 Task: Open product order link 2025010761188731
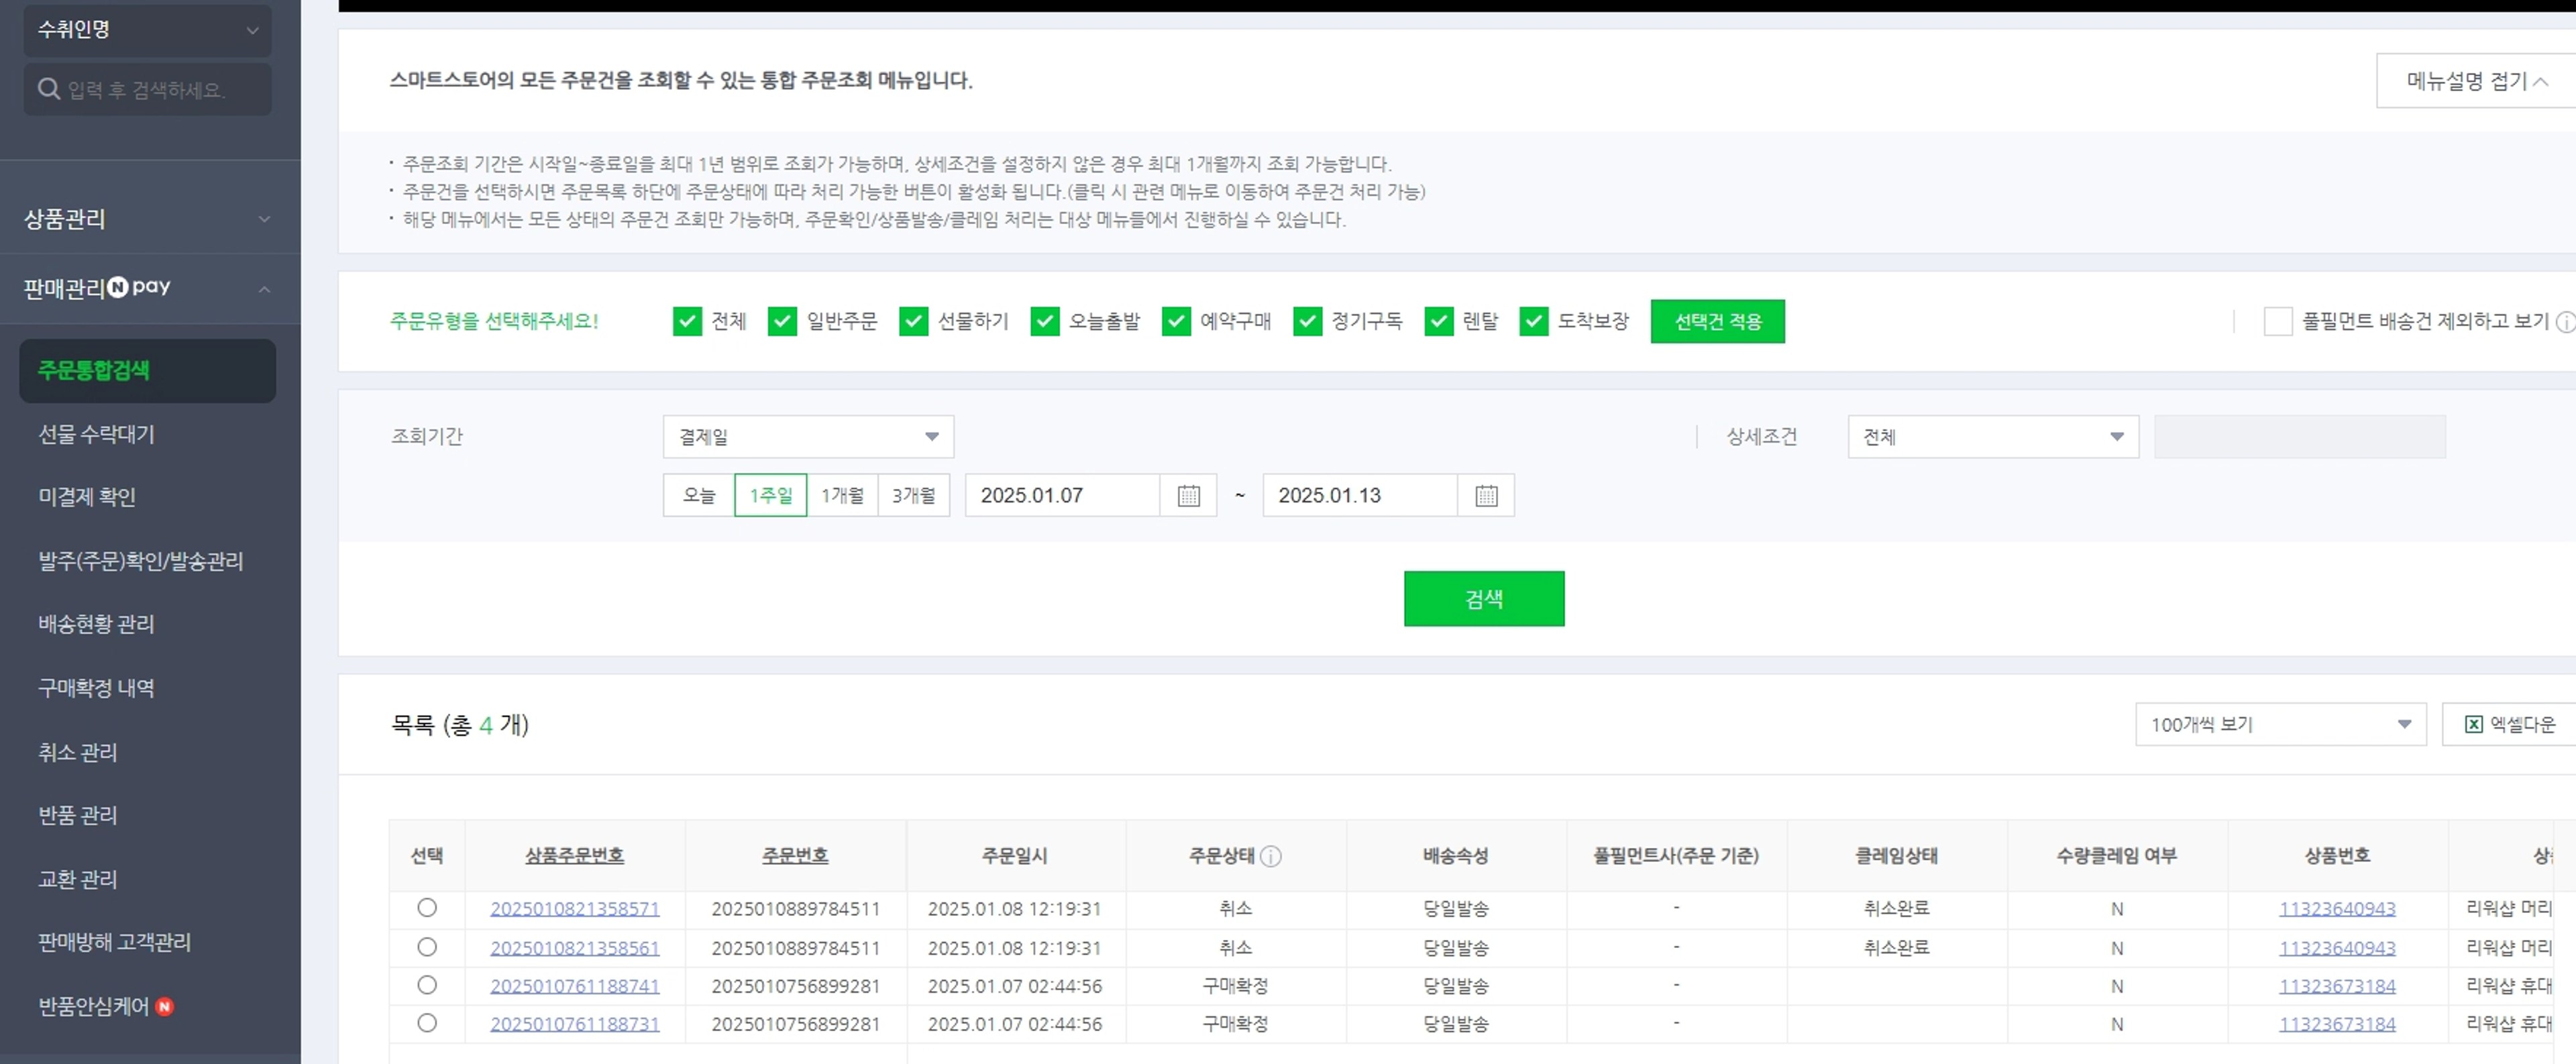coord(575,1024)
